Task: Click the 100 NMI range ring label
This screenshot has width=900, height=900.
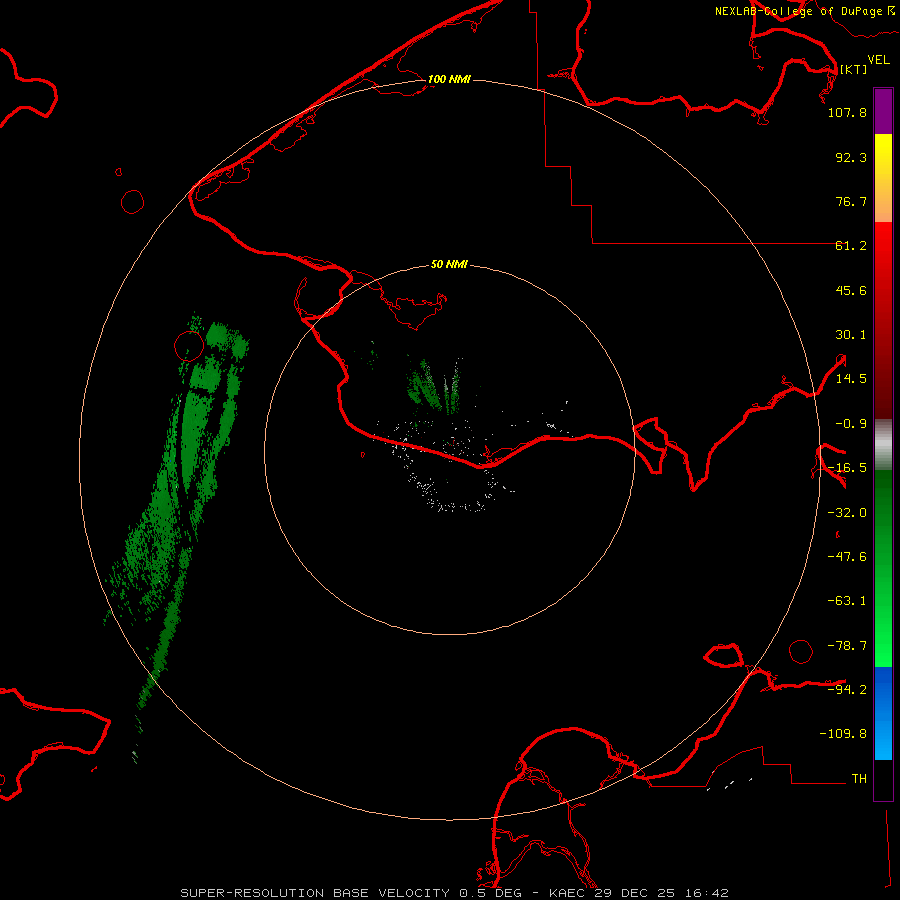Action: coord(449,79)
